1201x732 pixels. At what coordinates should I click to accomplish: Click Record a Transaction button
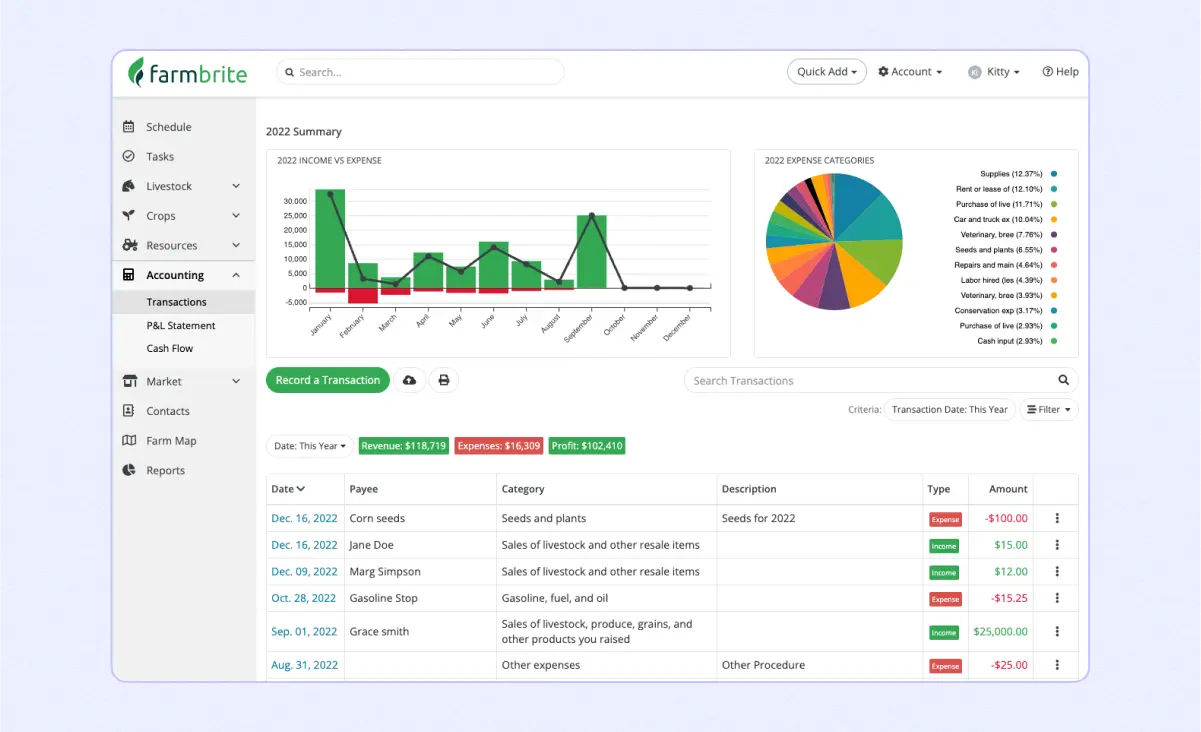pos(328,380)
